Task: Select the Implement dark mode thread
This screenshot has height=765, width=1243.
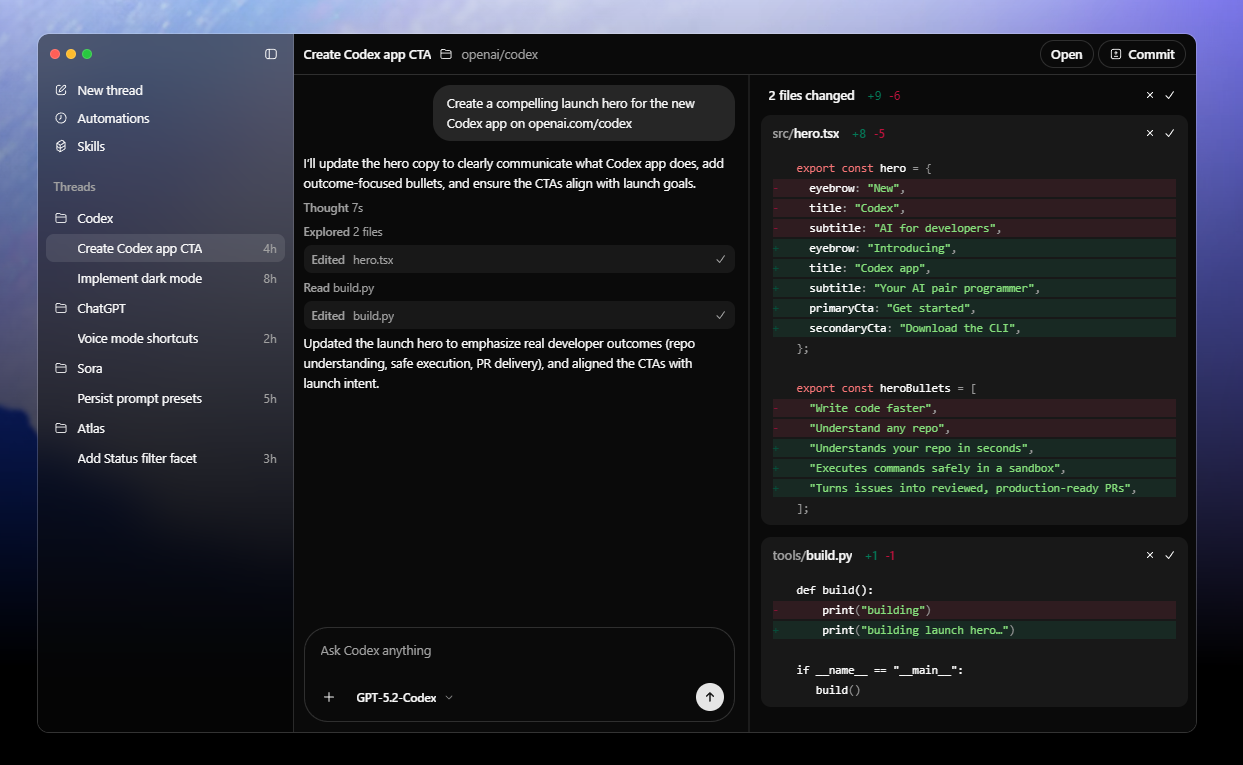Action: 139,278
